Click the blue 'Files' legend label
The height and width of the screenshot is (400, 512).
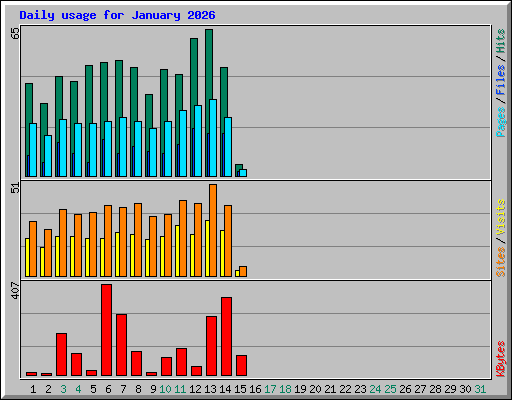point(500,80)
